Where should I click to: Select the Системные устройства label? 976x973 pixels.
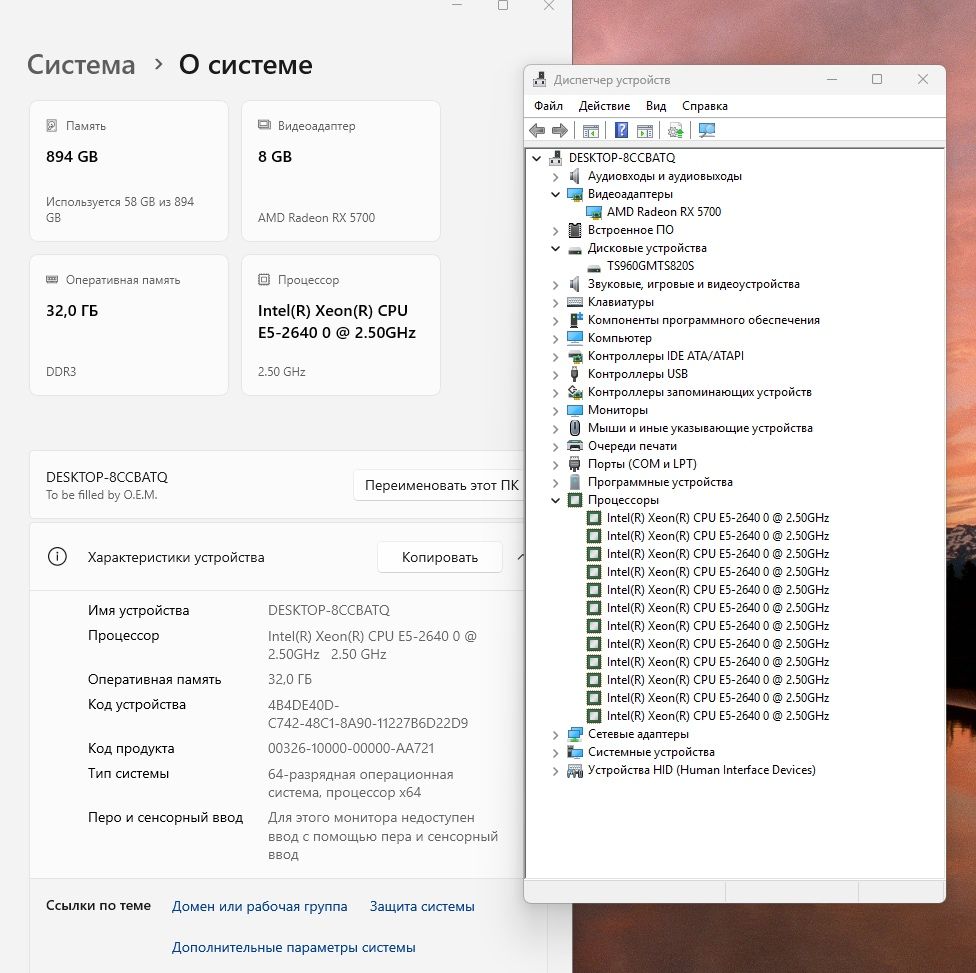pos(651,752)
